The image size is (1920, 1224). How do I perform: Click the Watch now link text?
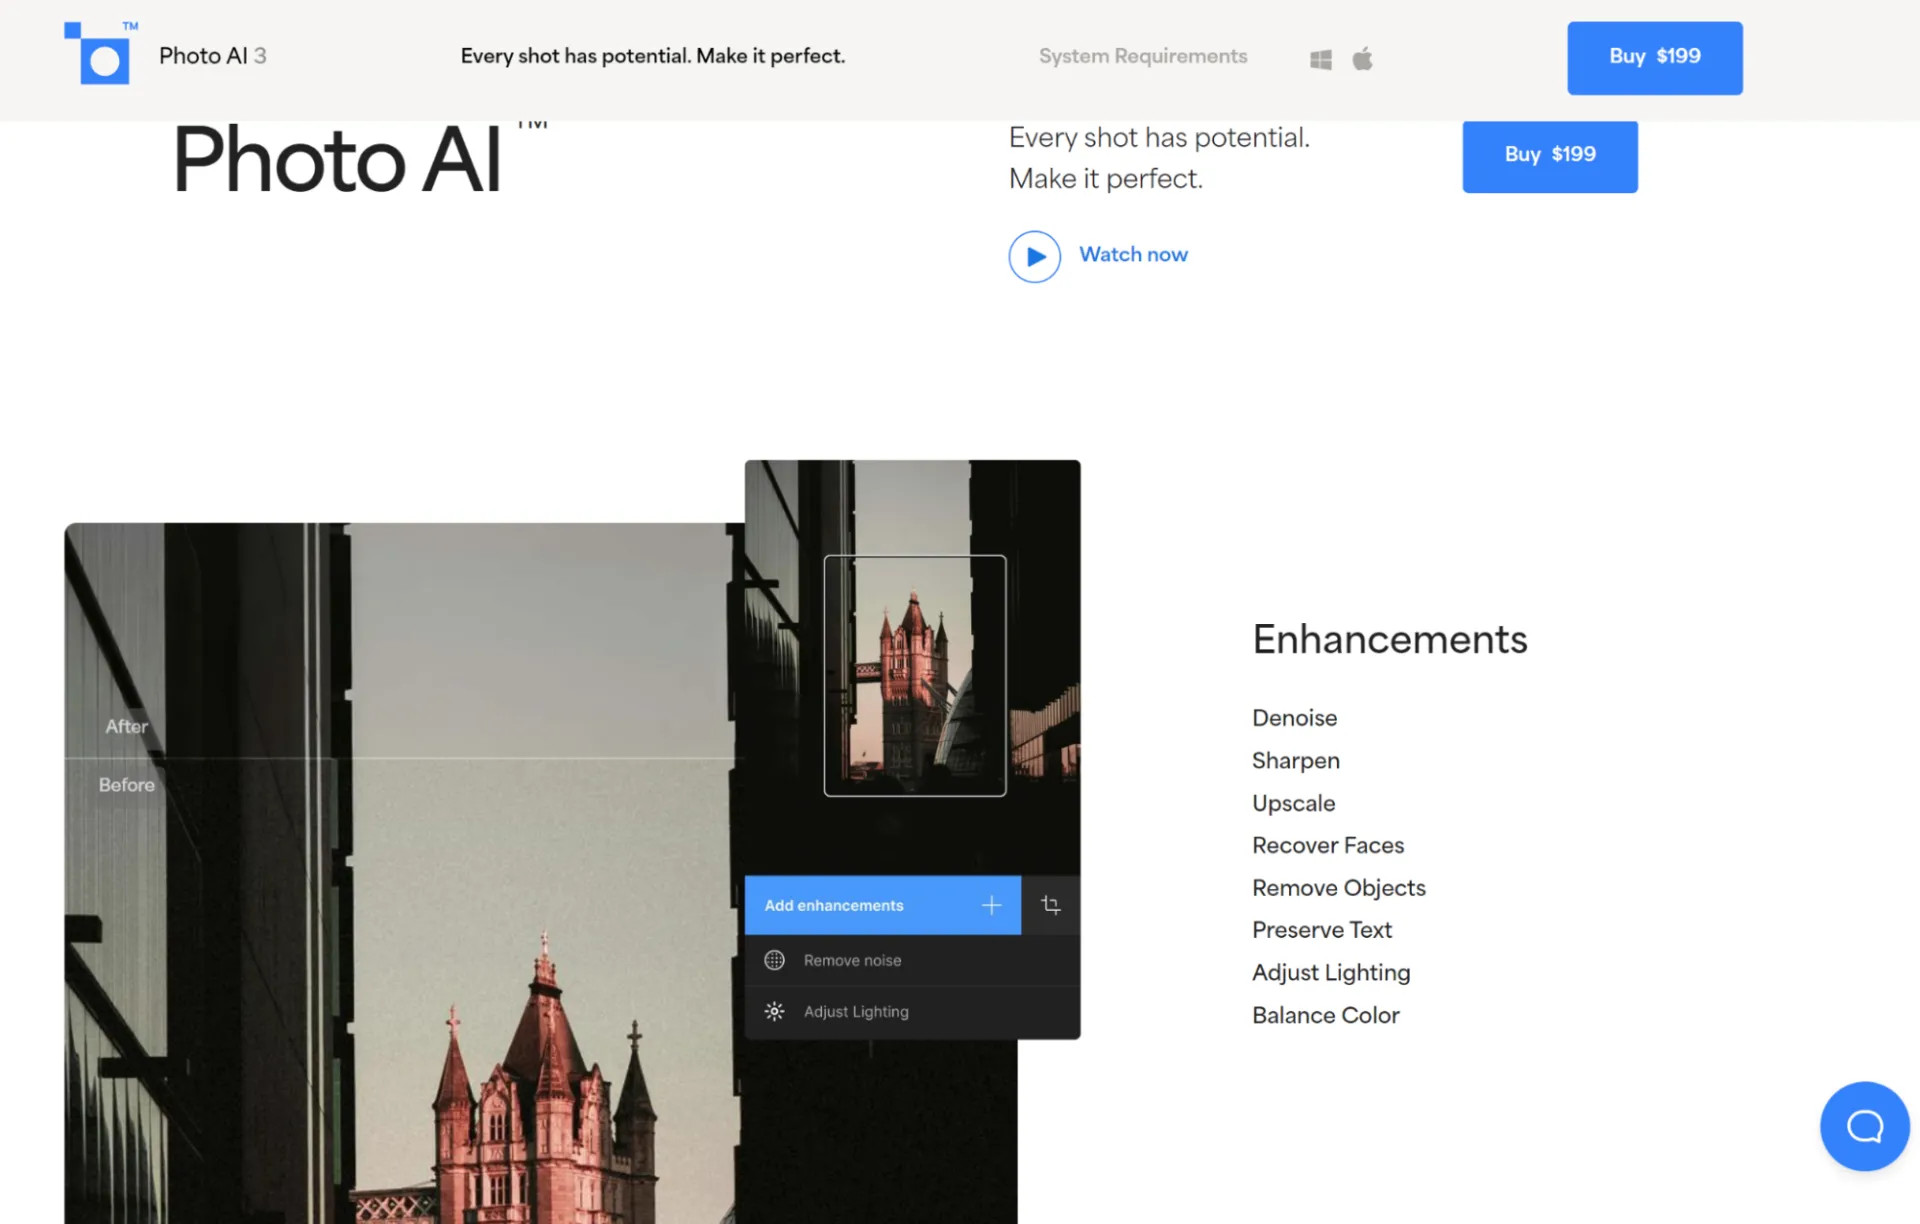[x=1133, y=254]
